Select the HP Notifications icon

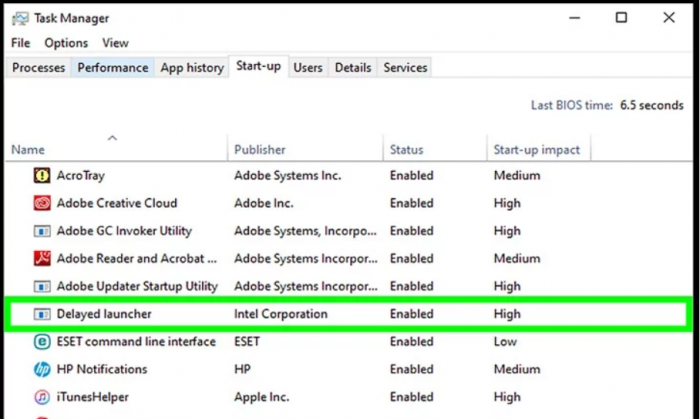pyautogui.click(x=42, y=369)
